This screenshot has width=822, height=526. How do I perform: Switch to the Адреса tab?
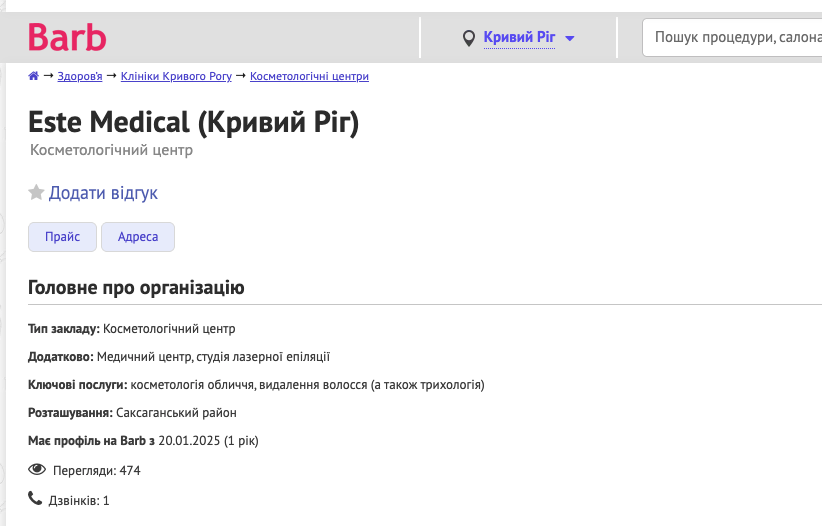[x=138, y=237]
